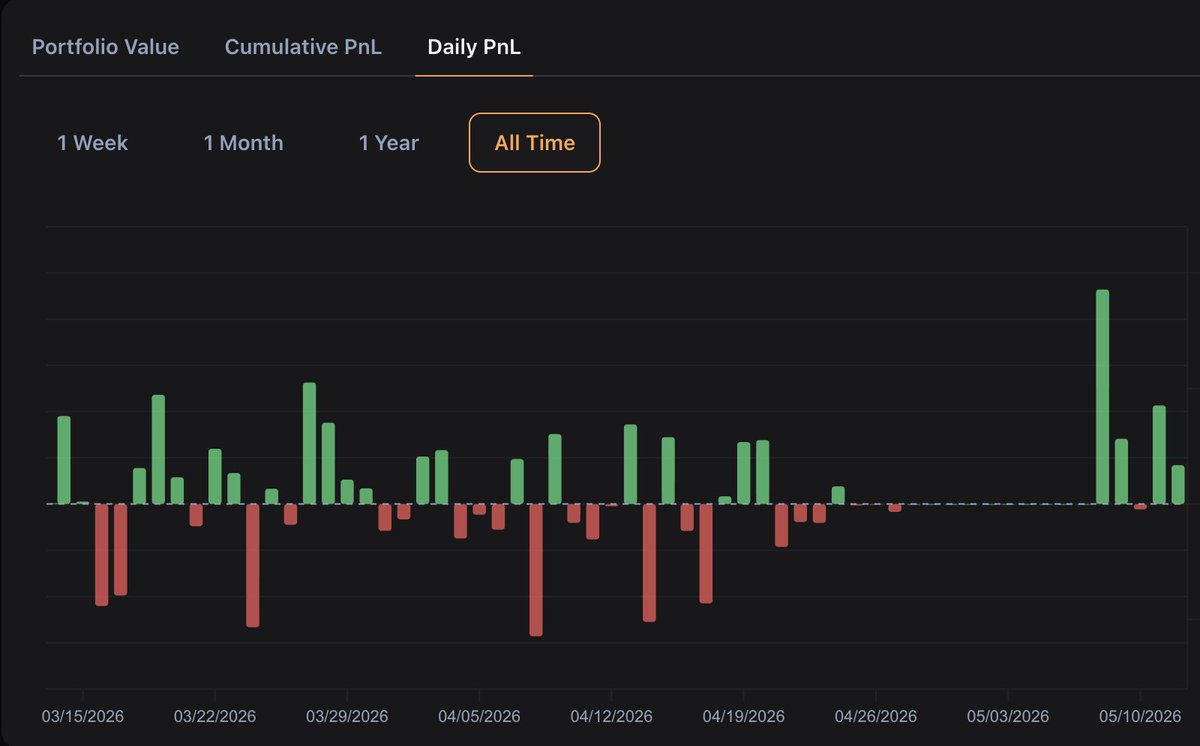Screen dimensions: 1200x746
Task: Click the All Time range button
Action: pos(535,143)
